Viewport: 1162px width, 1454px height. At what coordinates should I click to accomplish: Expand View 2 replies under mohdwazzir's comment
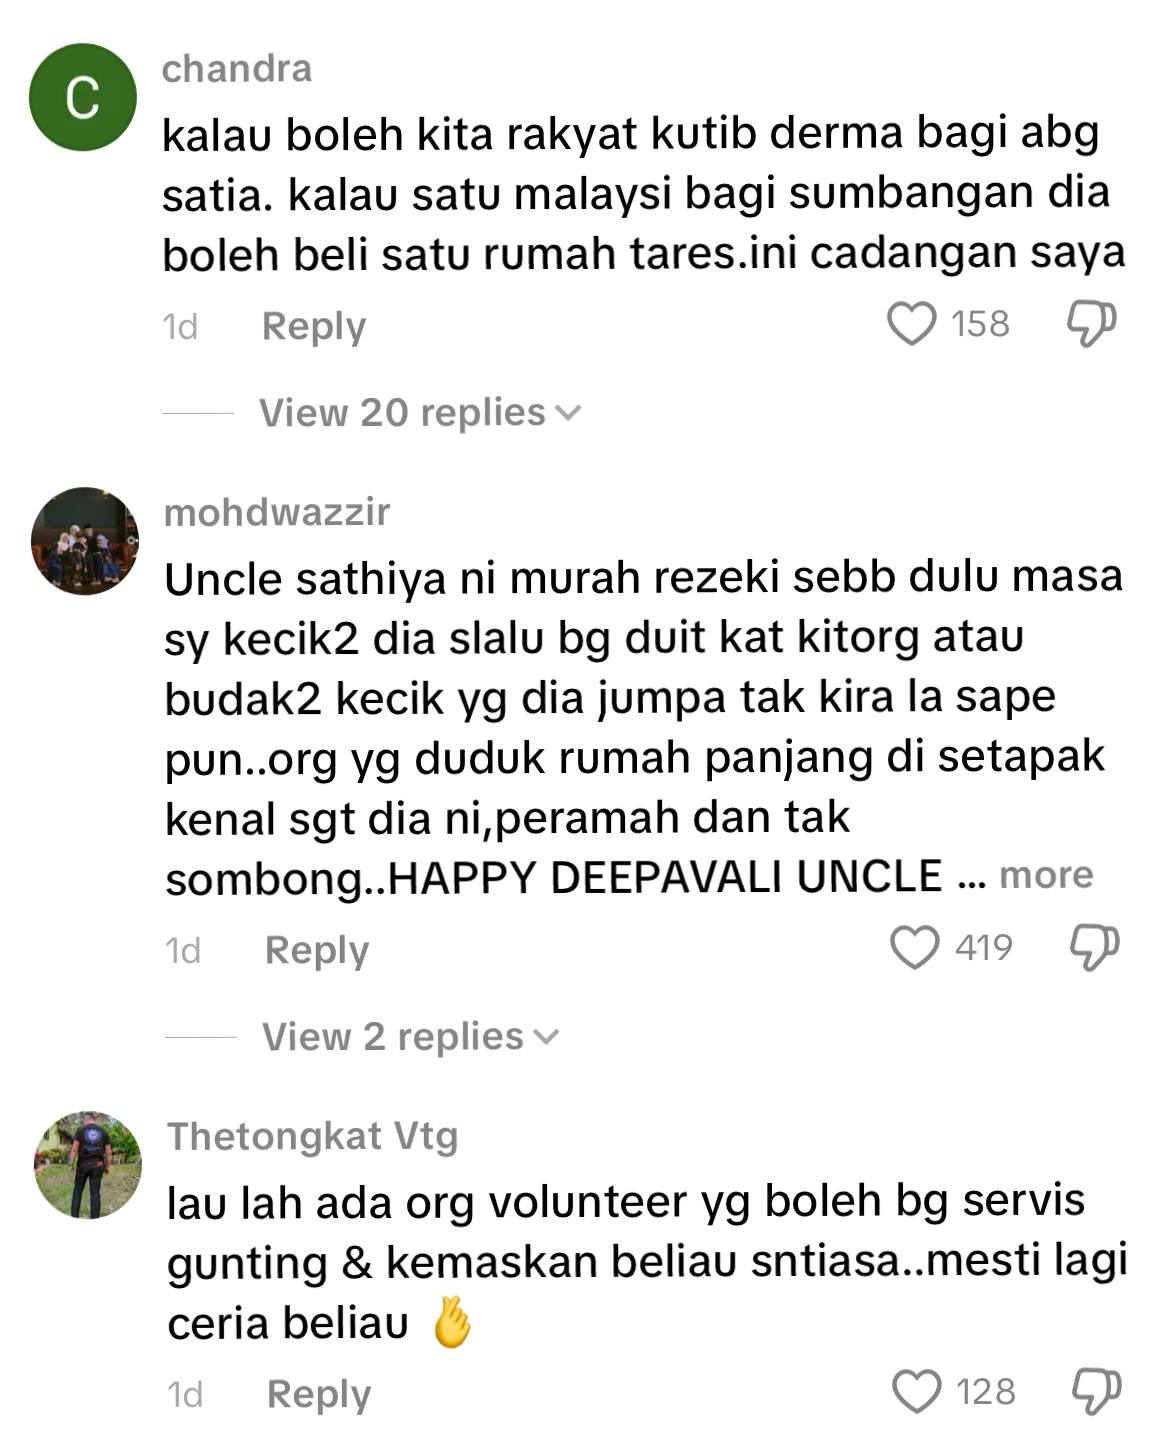(x=410, y=1036)
